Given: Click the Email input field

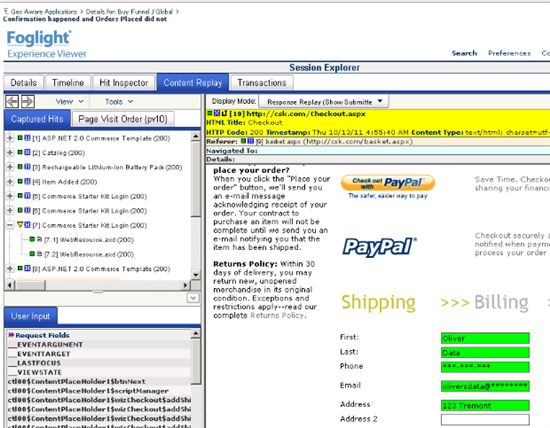Looking at the screenshot, I should coord(485,386).
